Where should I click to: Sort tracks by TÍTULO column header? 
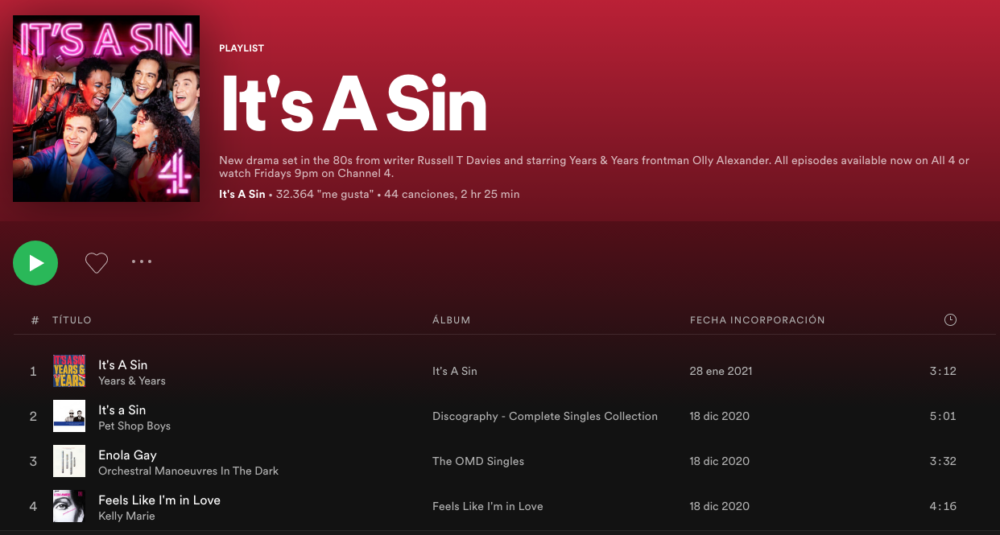[71, 320]
